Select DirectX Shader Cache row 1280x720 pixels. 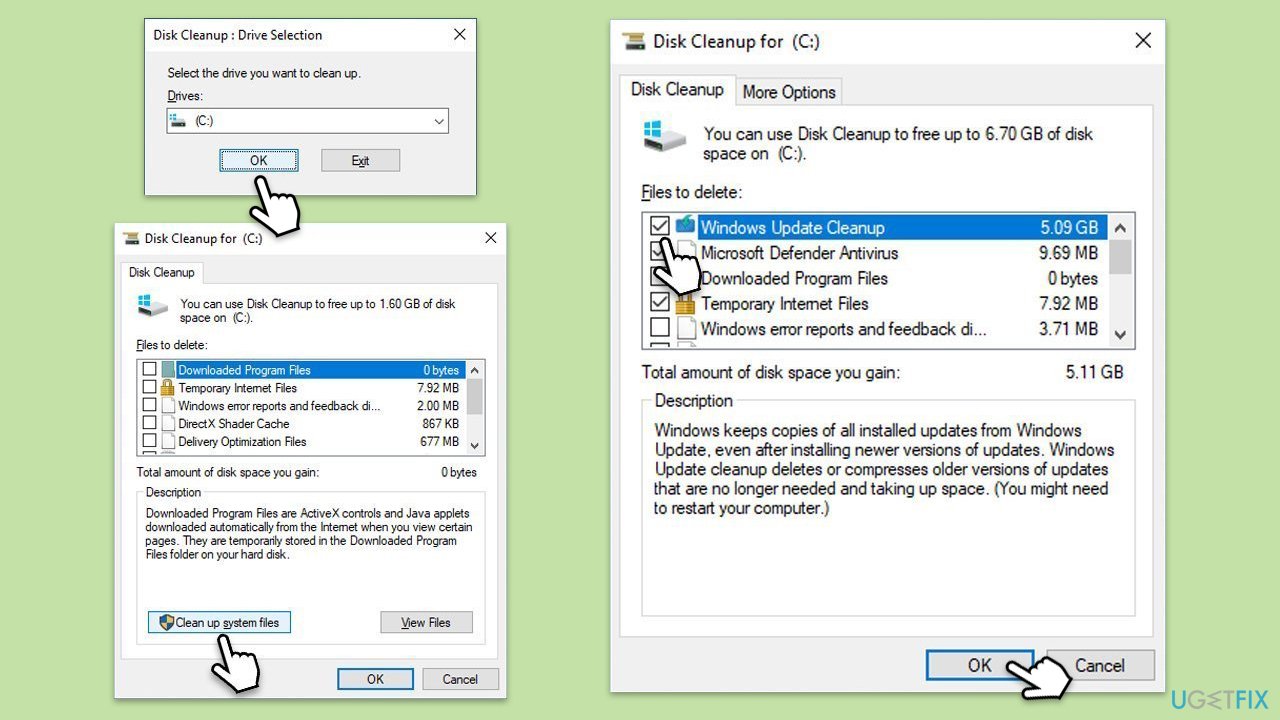[x=302, y=424]
